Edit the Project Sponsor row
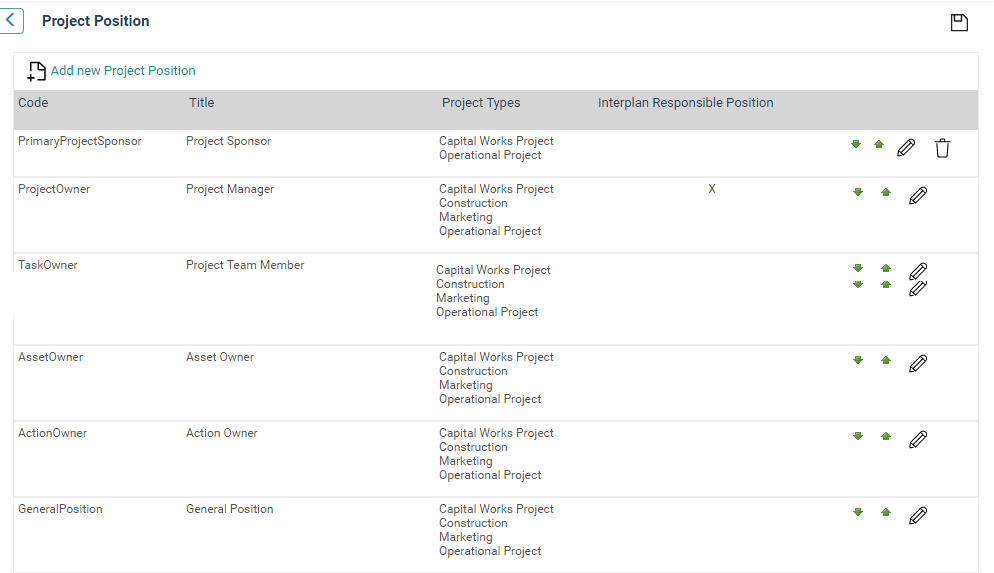994x573 pixels. 906,148
